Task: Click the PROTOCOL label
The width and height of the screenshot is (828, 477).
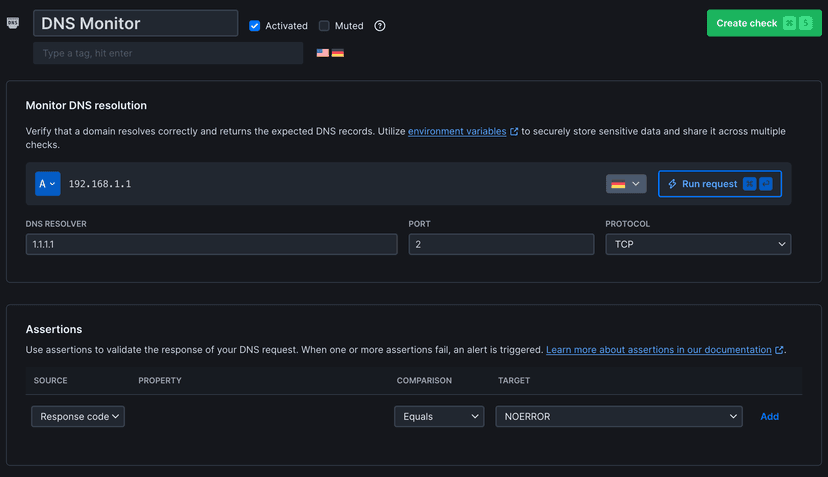Action: [x=627, y=224]
